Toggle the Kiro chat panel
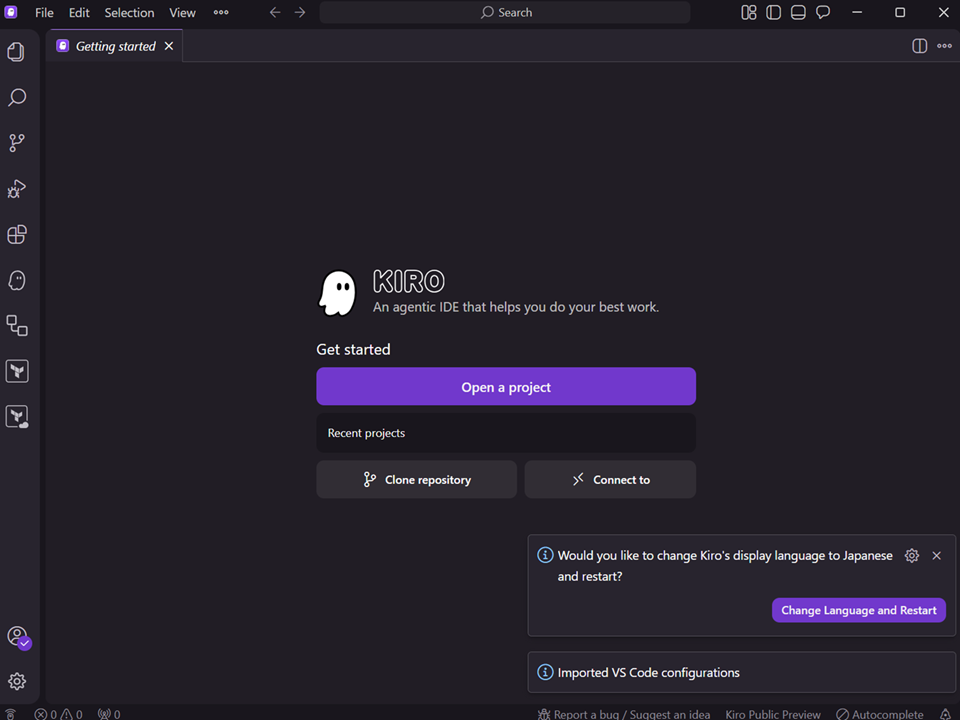Image resolution: width=960 pixels, height=720 pixels. (823, 12)
